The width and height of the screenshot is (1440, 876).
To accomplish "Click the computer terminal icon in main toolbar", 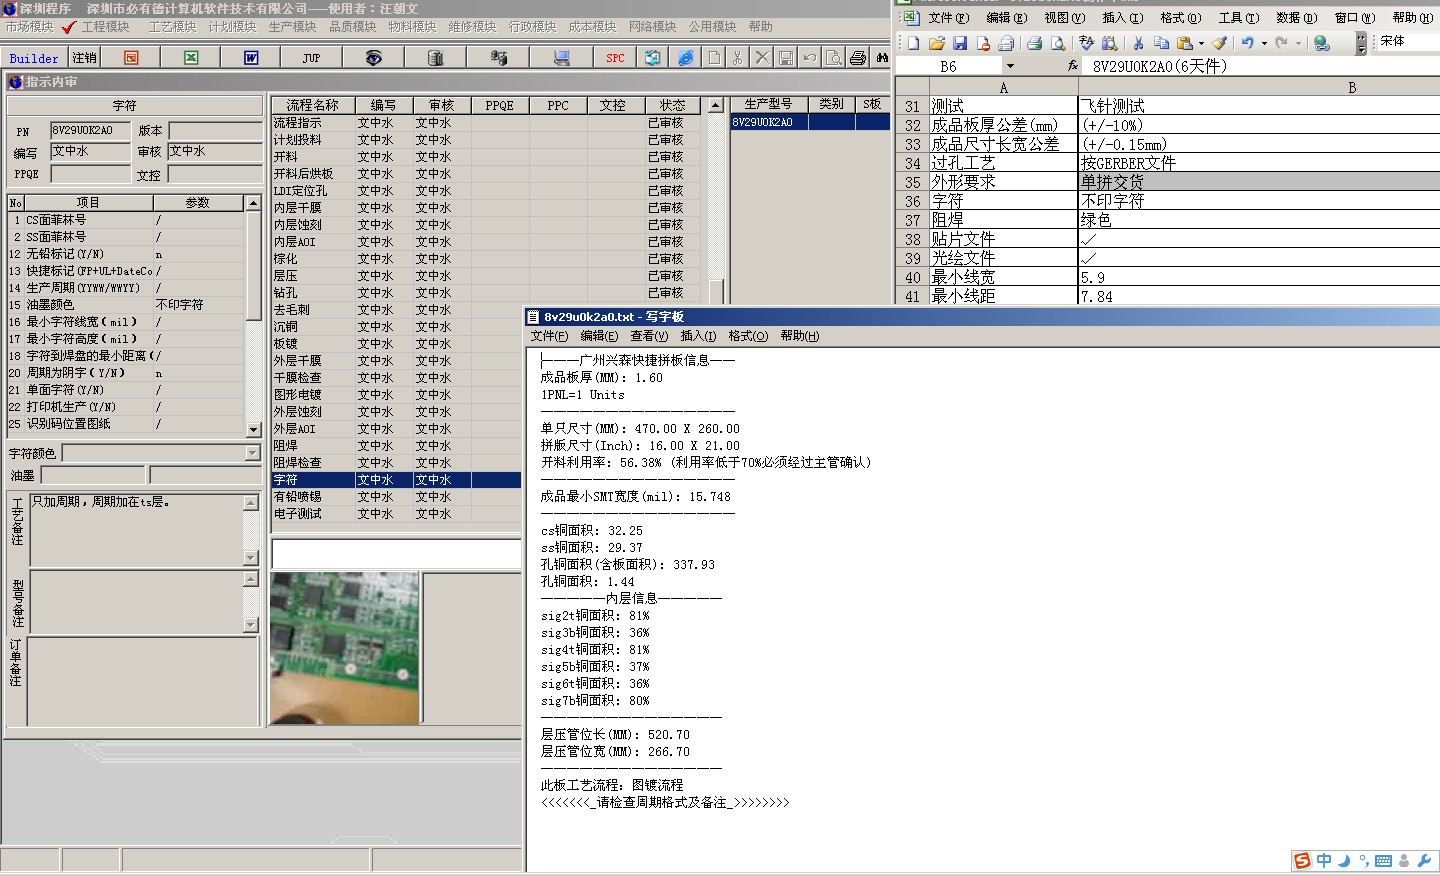I will [561, 58].
